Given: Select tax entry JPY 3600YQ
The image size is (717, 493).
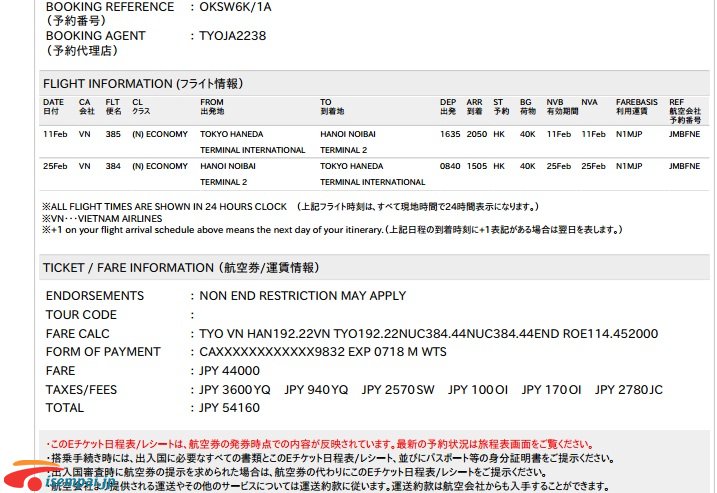Looking at the screenshot, I should coord(235,390).
